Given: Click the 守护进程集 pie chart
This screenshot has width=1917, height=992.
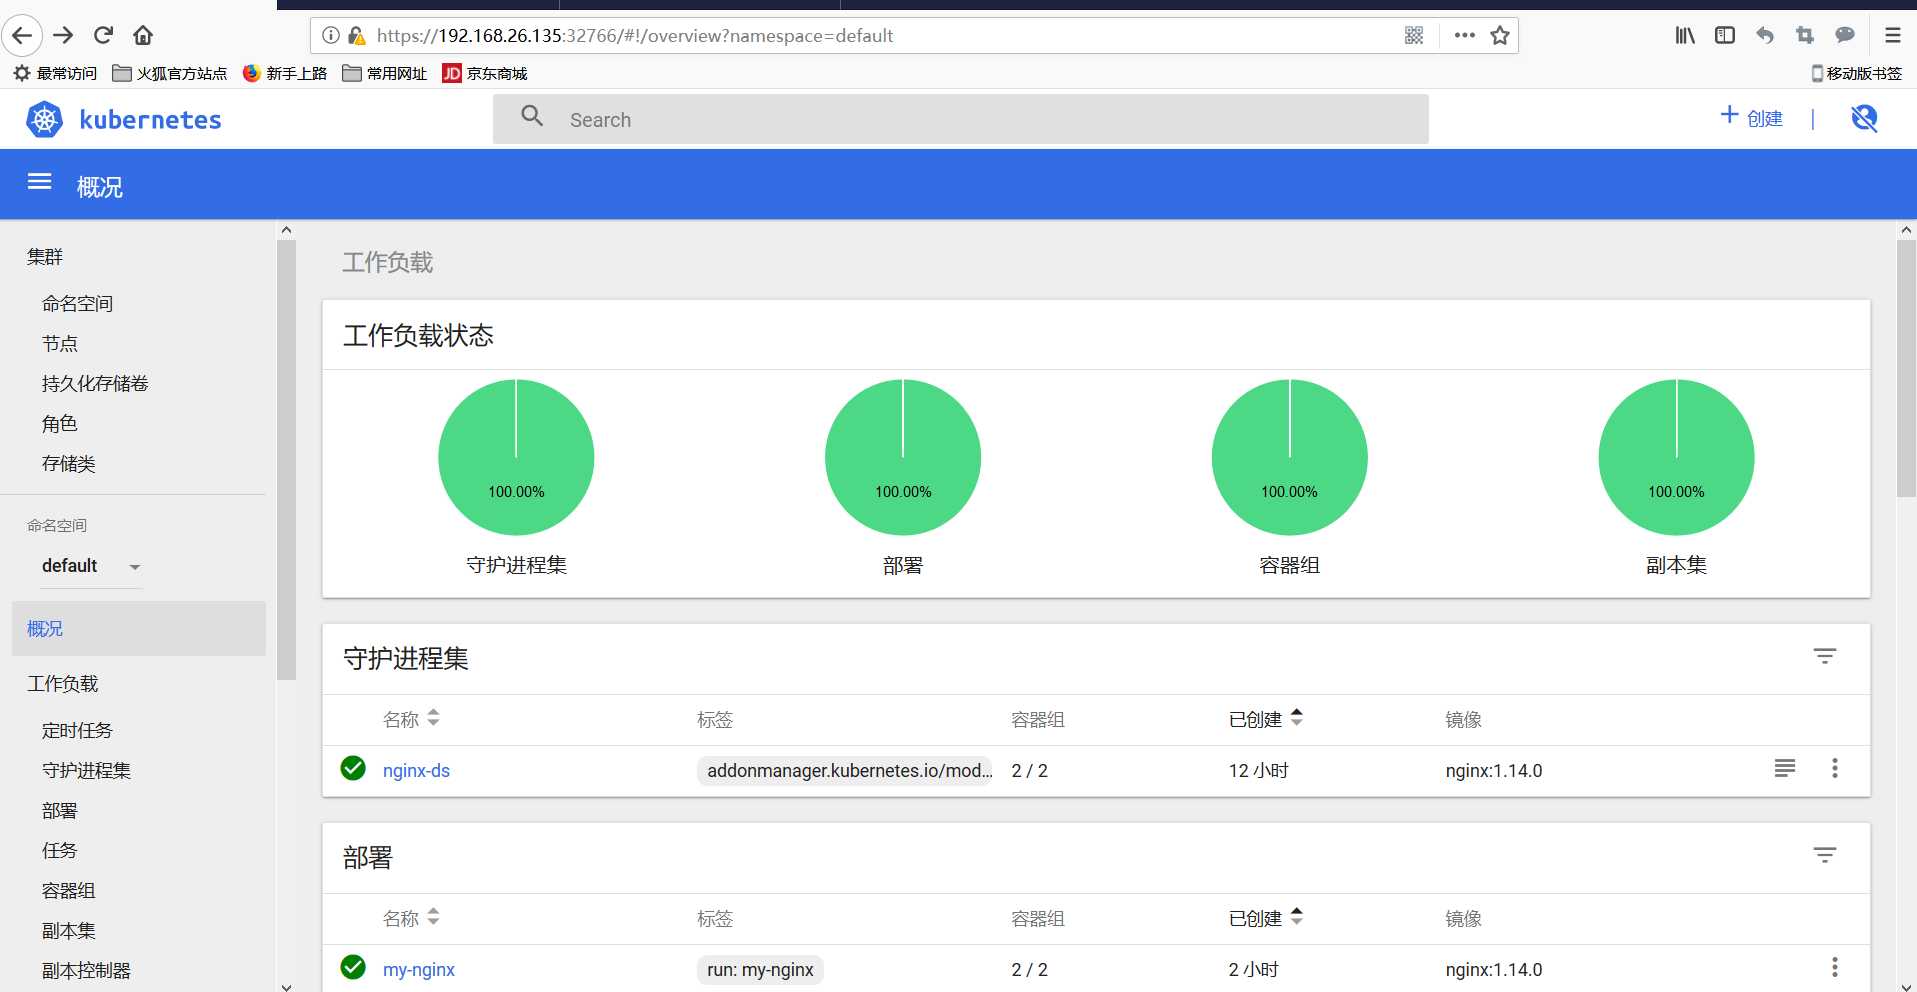Looking at the screenshot, I should [516, 457].
